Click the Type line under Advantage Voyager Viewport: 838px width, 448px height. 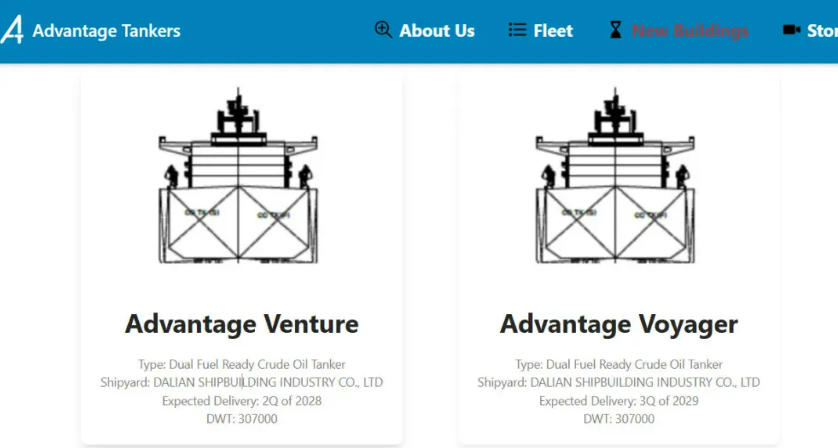618,364
